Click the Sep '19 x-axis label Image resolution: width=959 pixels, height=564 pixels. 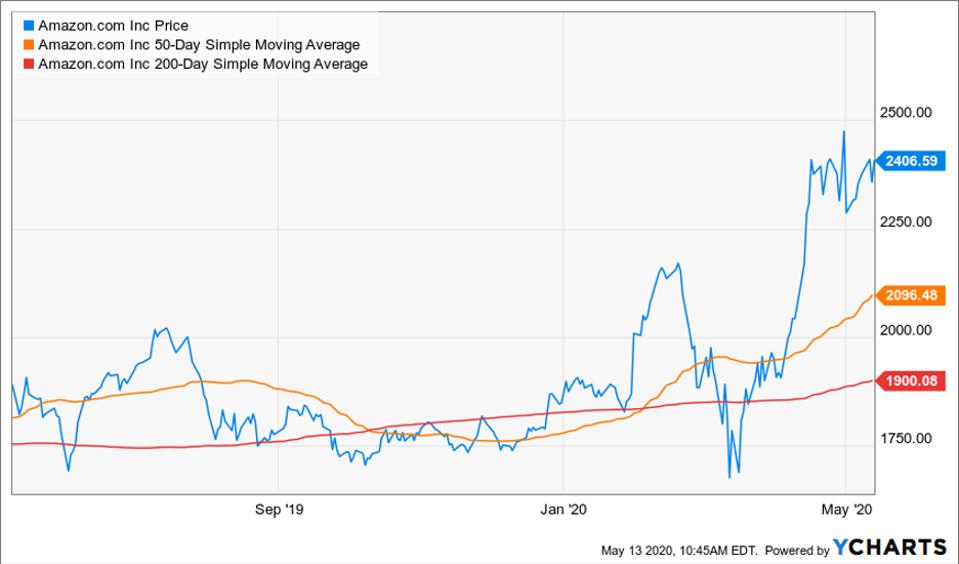[x=279, y=509]
